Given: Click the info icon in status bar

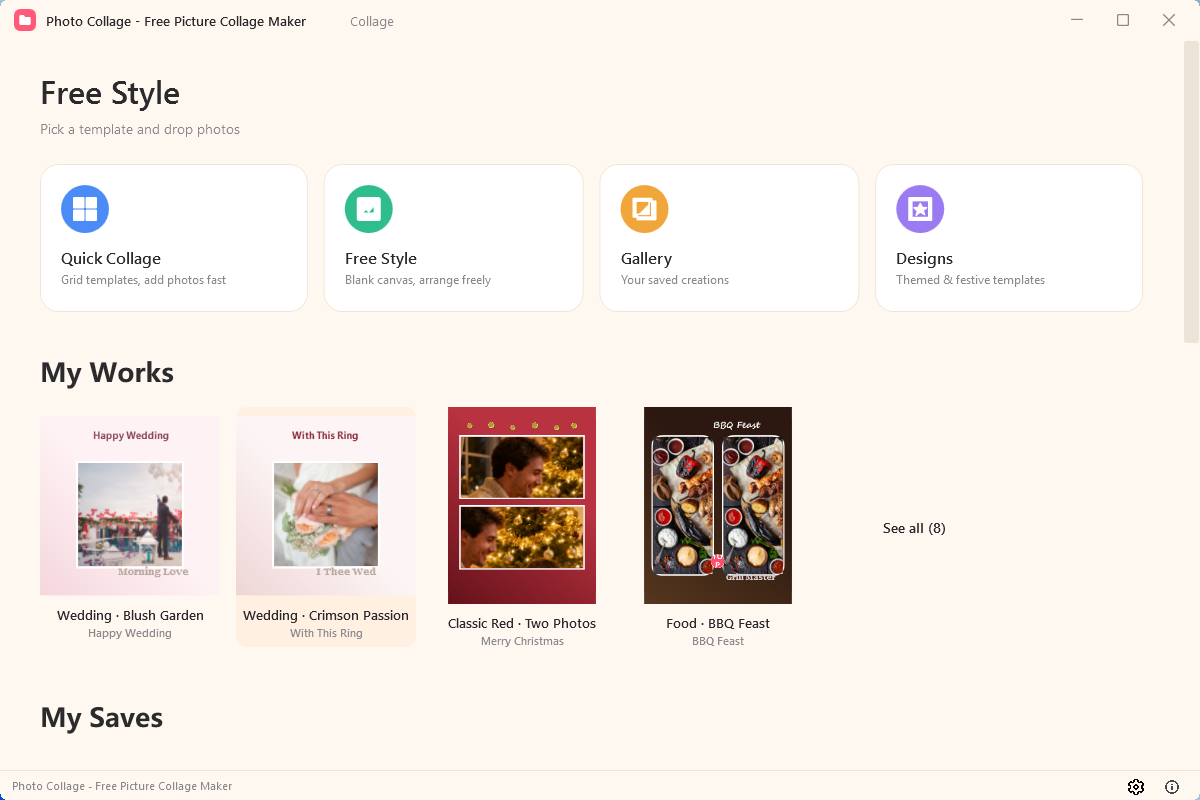Looking at the screenshot, I should pyautogui.click(x=1172, y=787).
